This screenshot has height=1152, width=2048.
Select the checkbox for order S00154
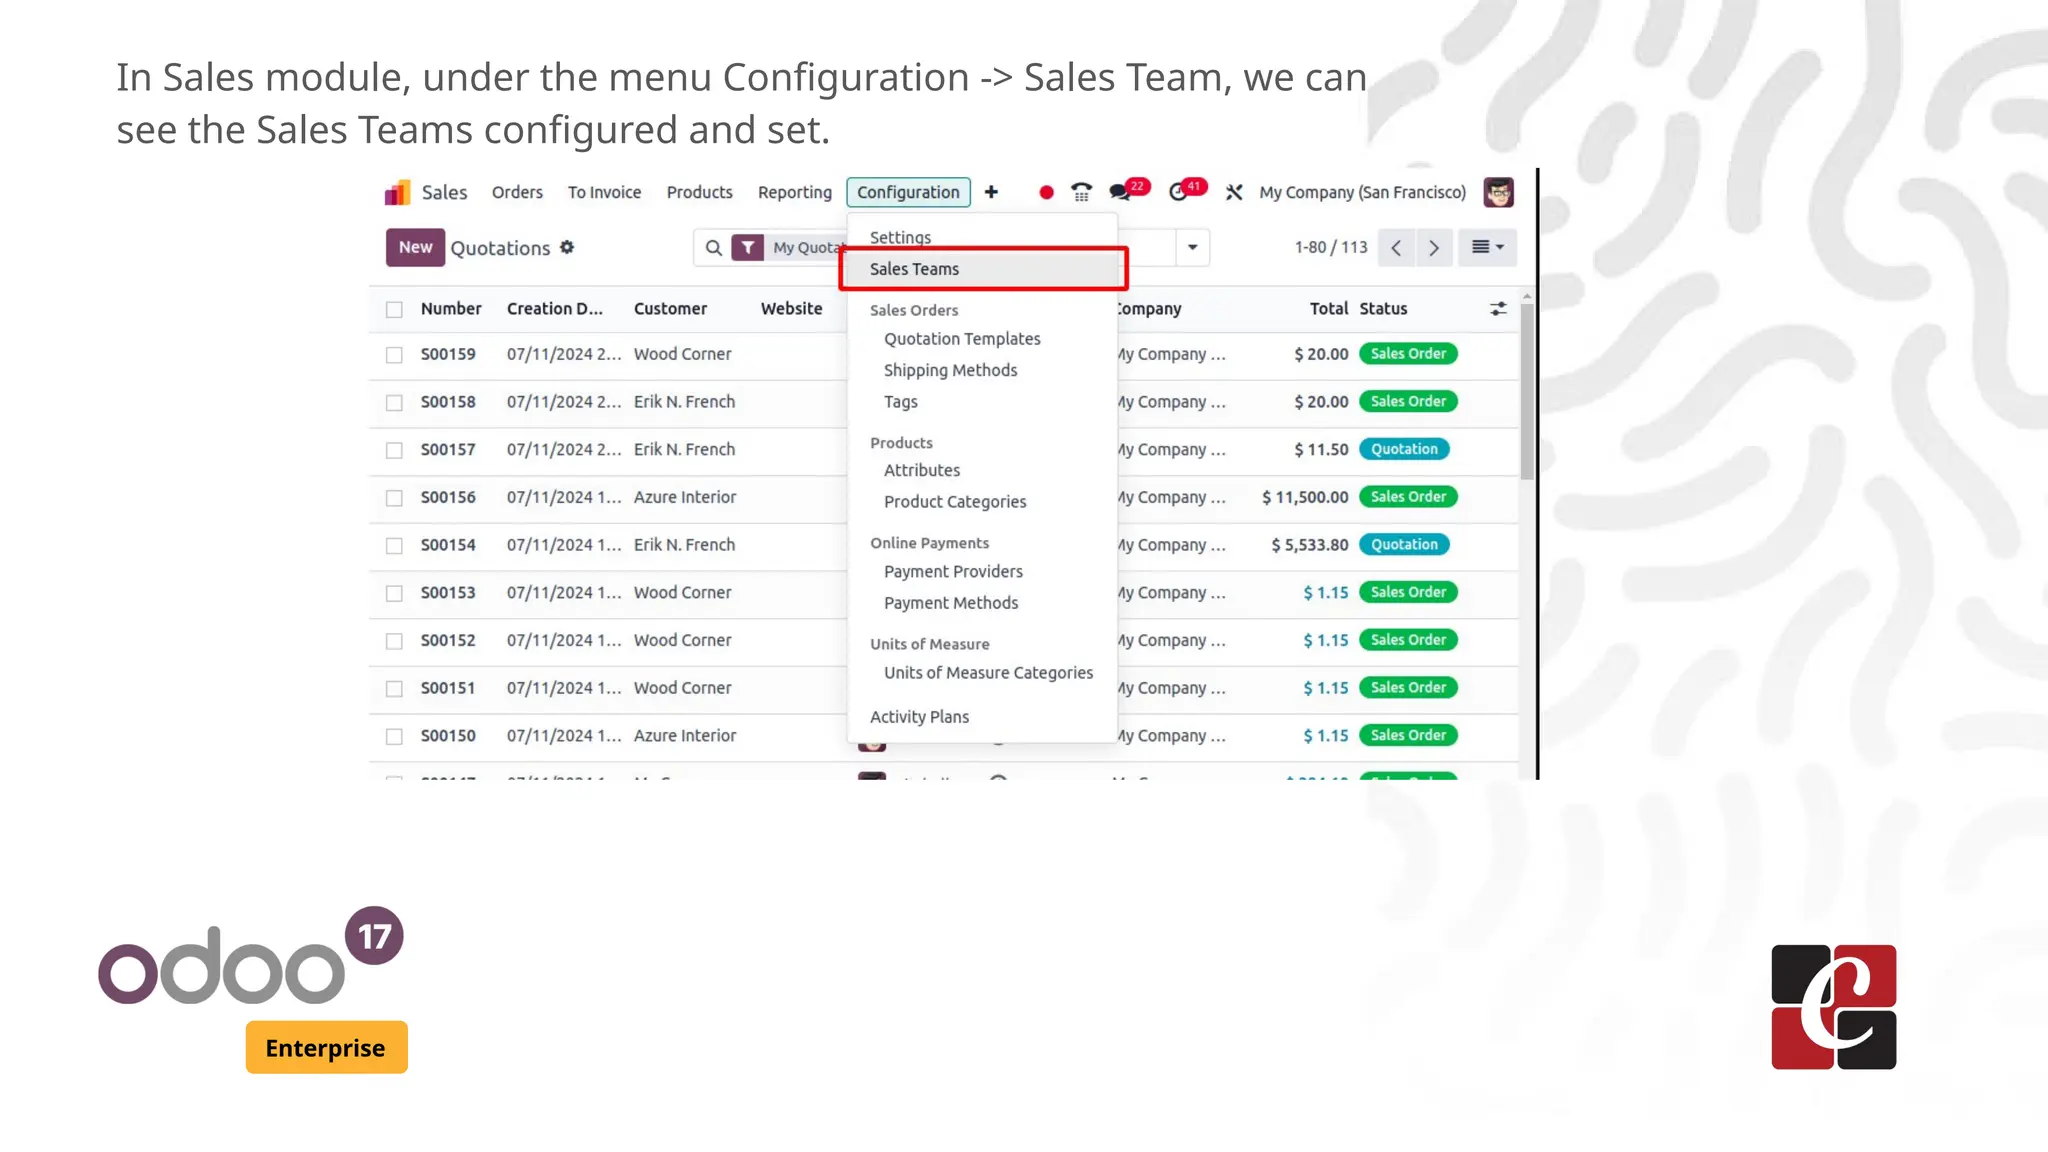point(394,546)
